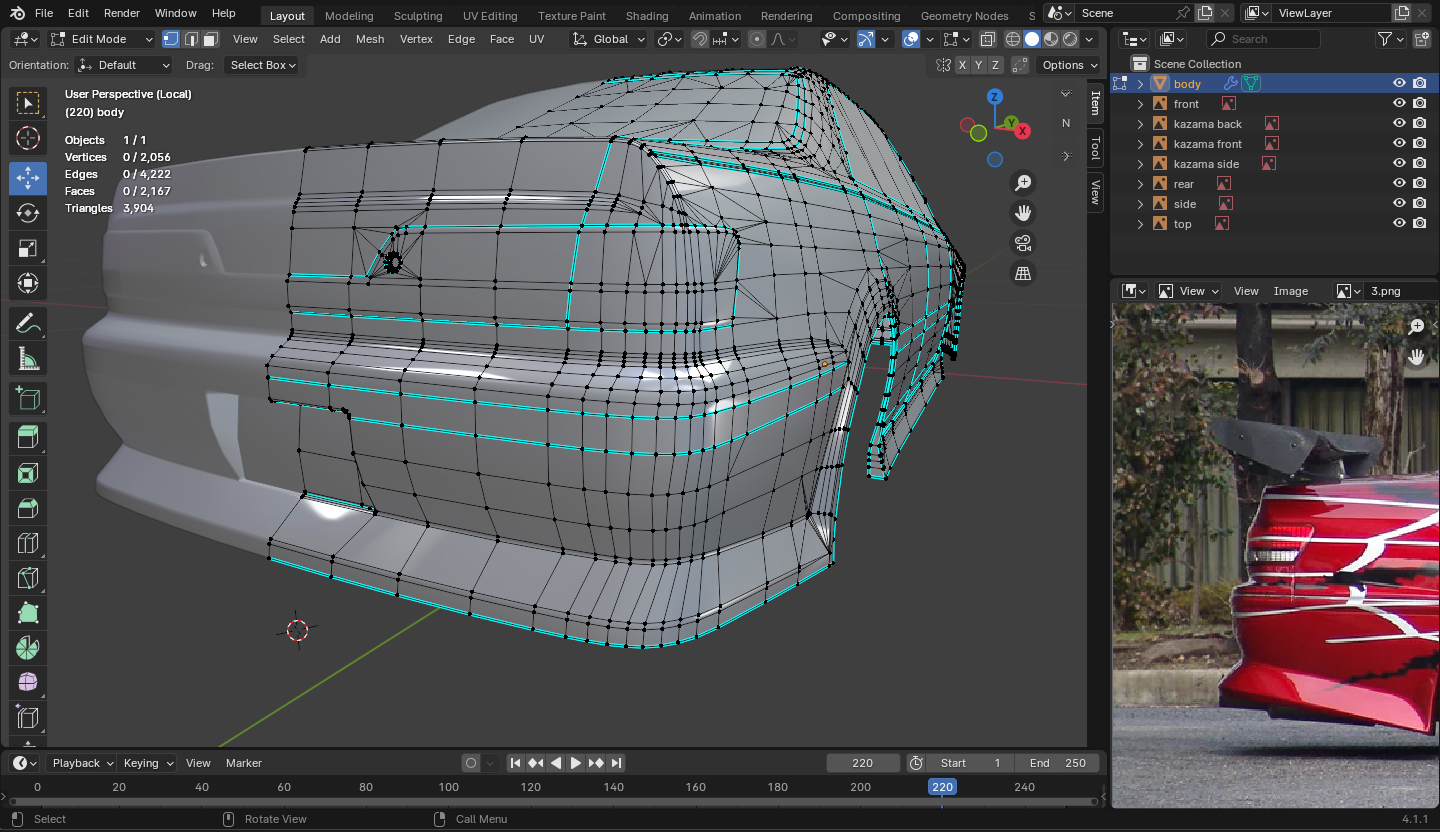Open the Global transform orientation dropdown
The width and height of the screenshot is (1440, 832).
coord(609,39)
